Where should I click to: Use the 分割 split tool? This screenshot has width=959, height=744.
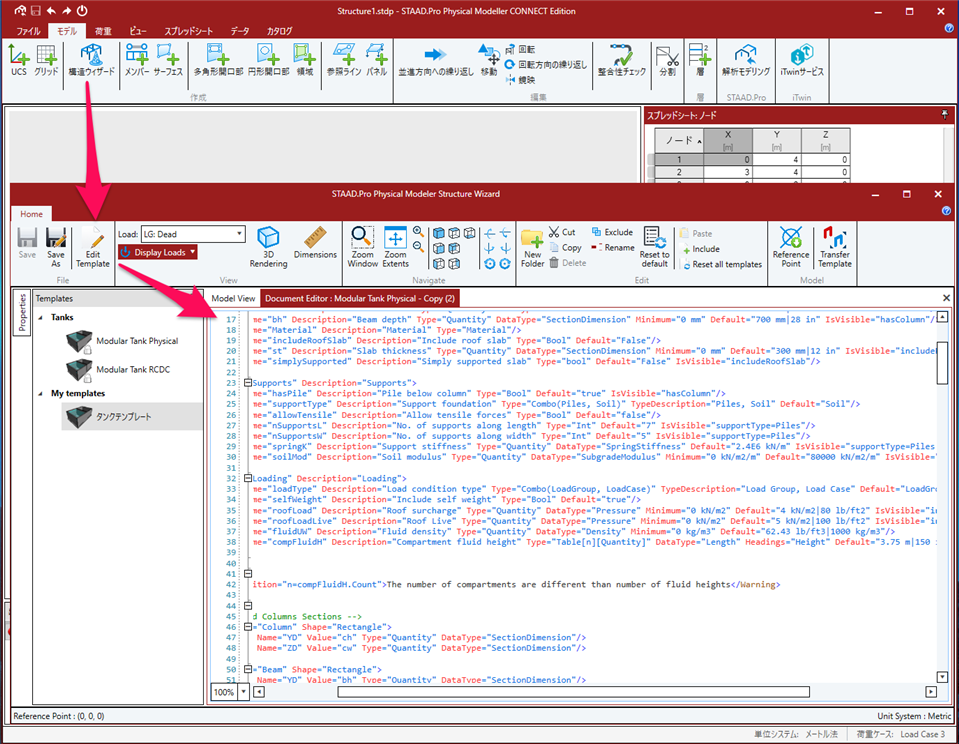tap(667, 60)
